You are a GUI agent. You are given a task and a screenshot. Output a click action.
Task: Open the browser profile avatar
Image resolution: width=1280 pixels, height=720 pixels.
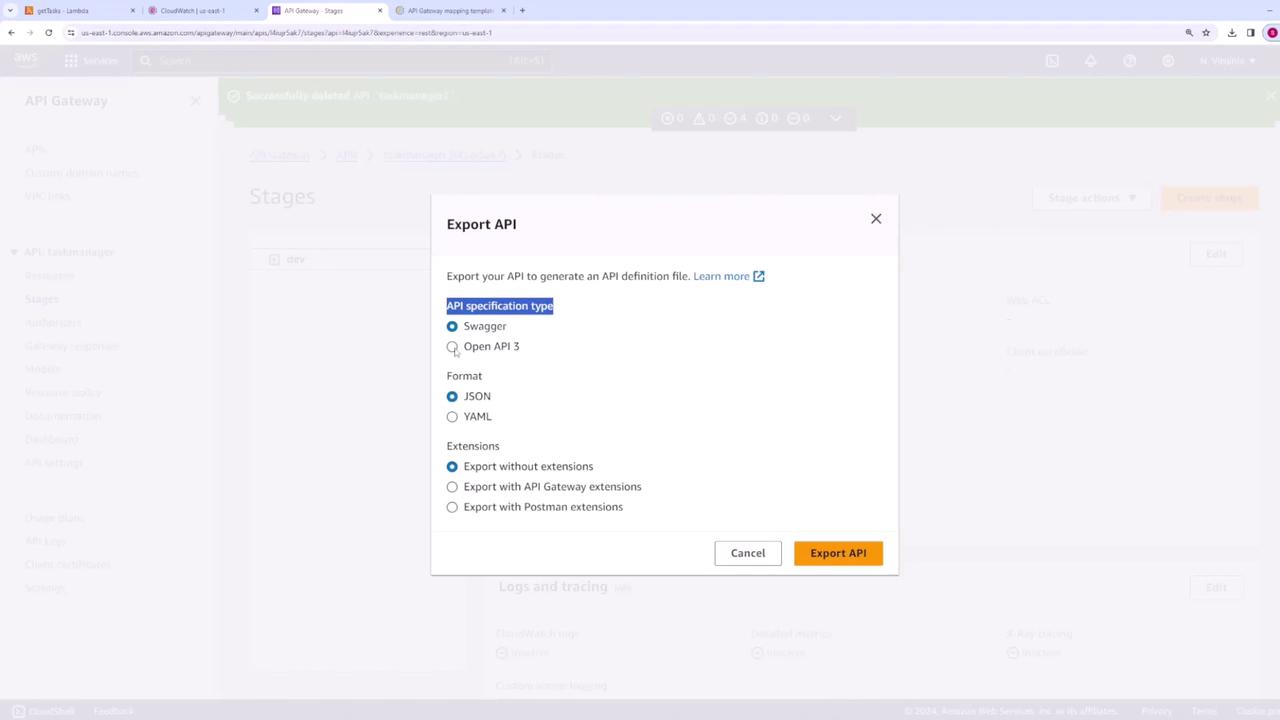(1272, 33)
